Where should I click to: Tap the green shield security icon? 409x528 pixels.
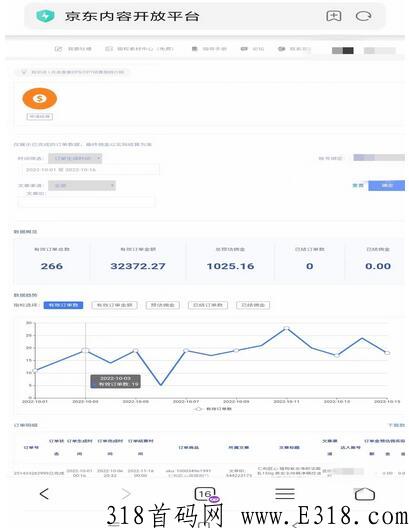tap(45, 16)
